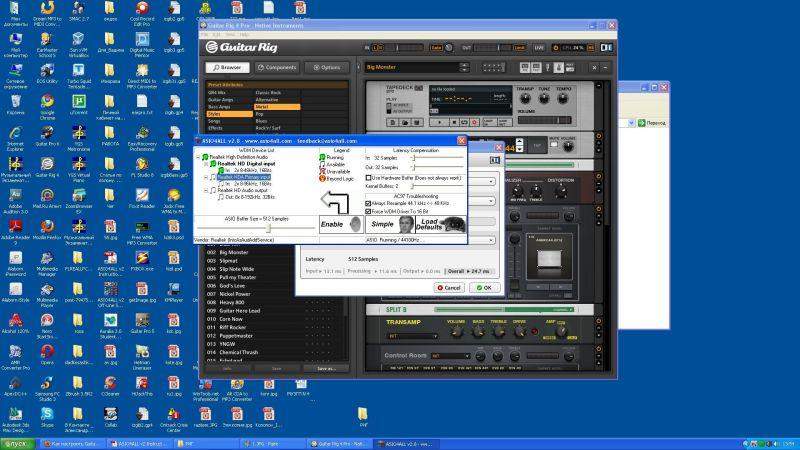800x450 pixels.
Task: Select the Styles preset attribute
Action: point(229,114)
